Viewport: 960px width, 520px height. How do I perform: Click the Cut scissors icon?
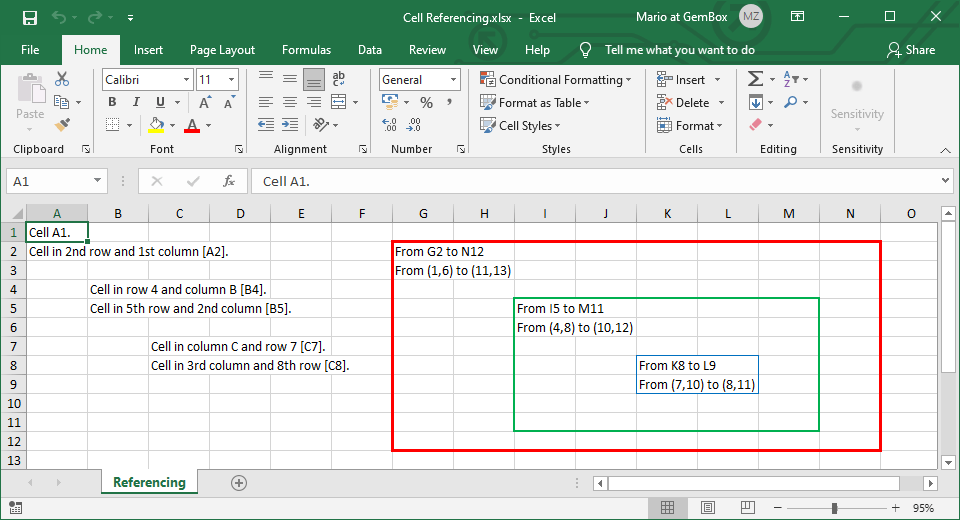[62, 80]
